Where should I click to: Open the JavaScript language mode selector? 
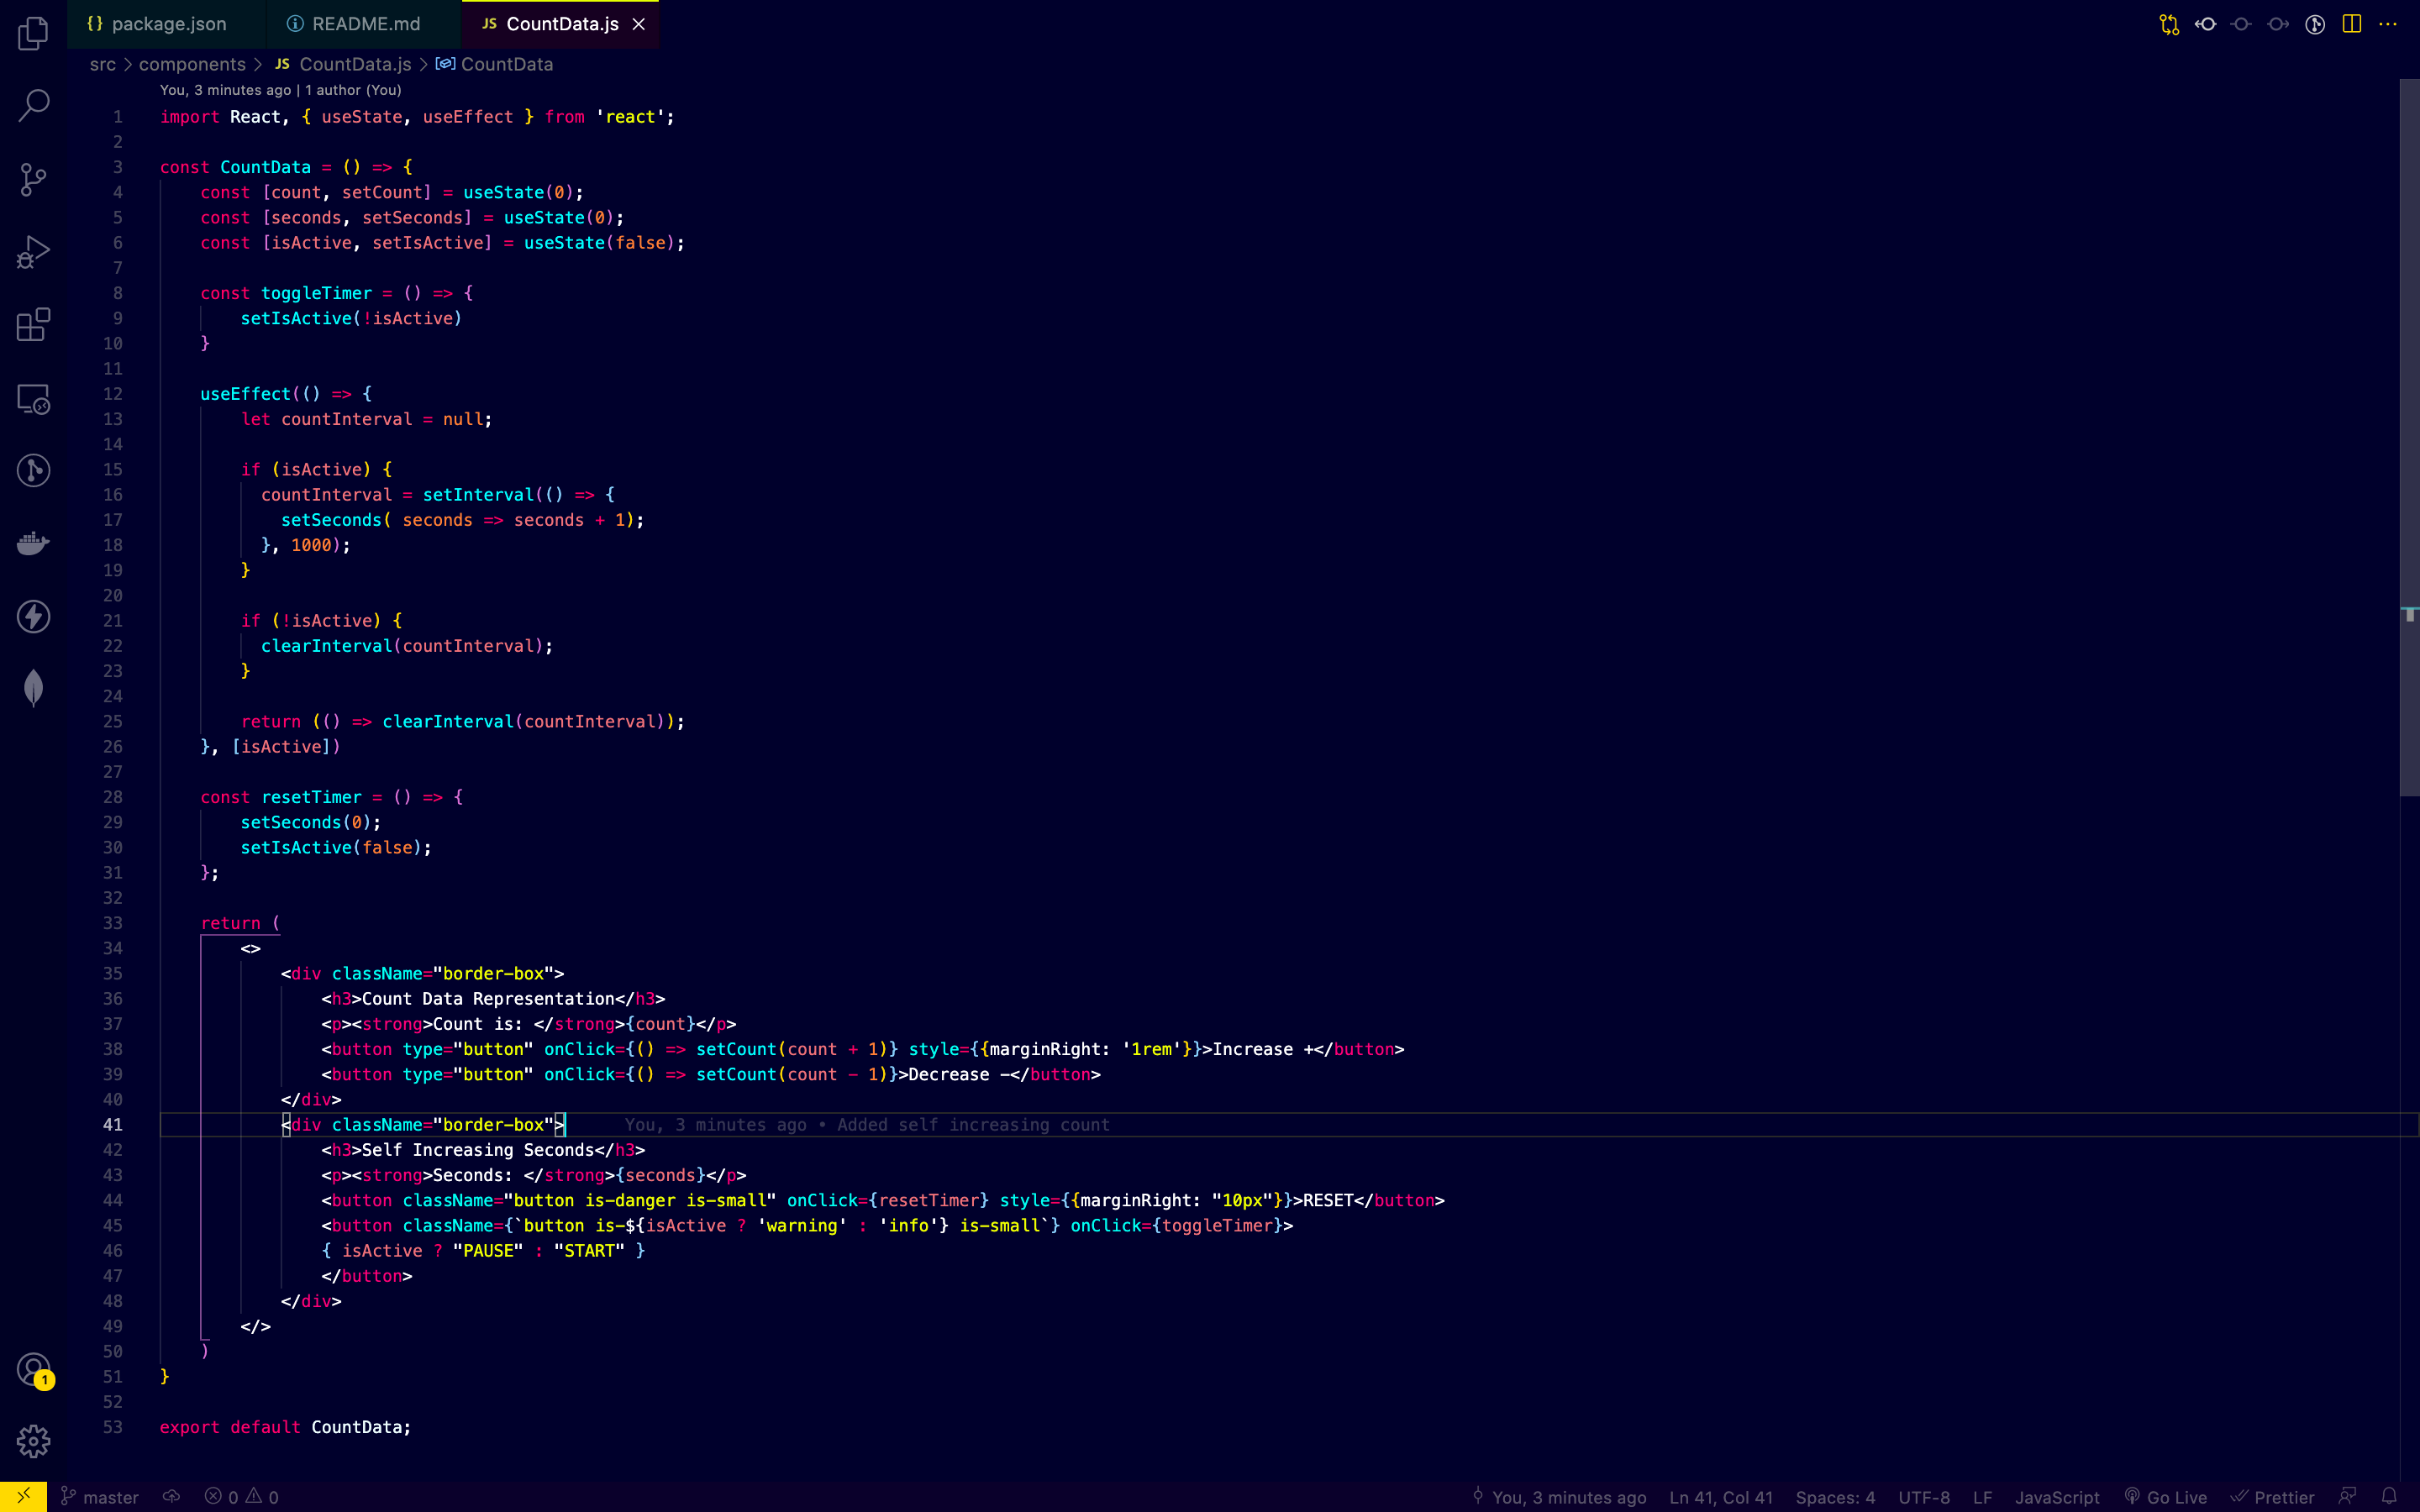pyautogui.click(x=2056, y=1497)
